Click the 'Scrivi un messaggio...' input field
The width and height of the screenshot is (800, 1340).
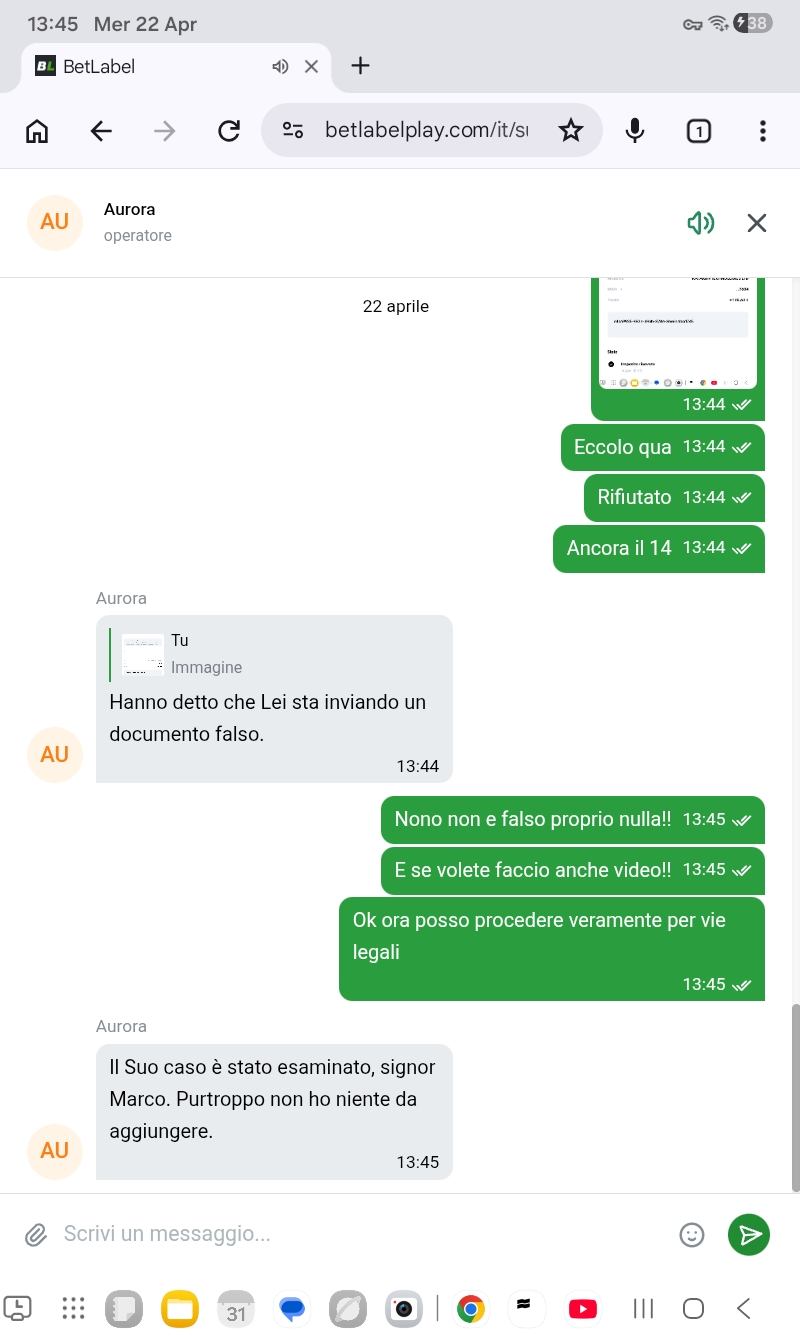click(360, 1234)
